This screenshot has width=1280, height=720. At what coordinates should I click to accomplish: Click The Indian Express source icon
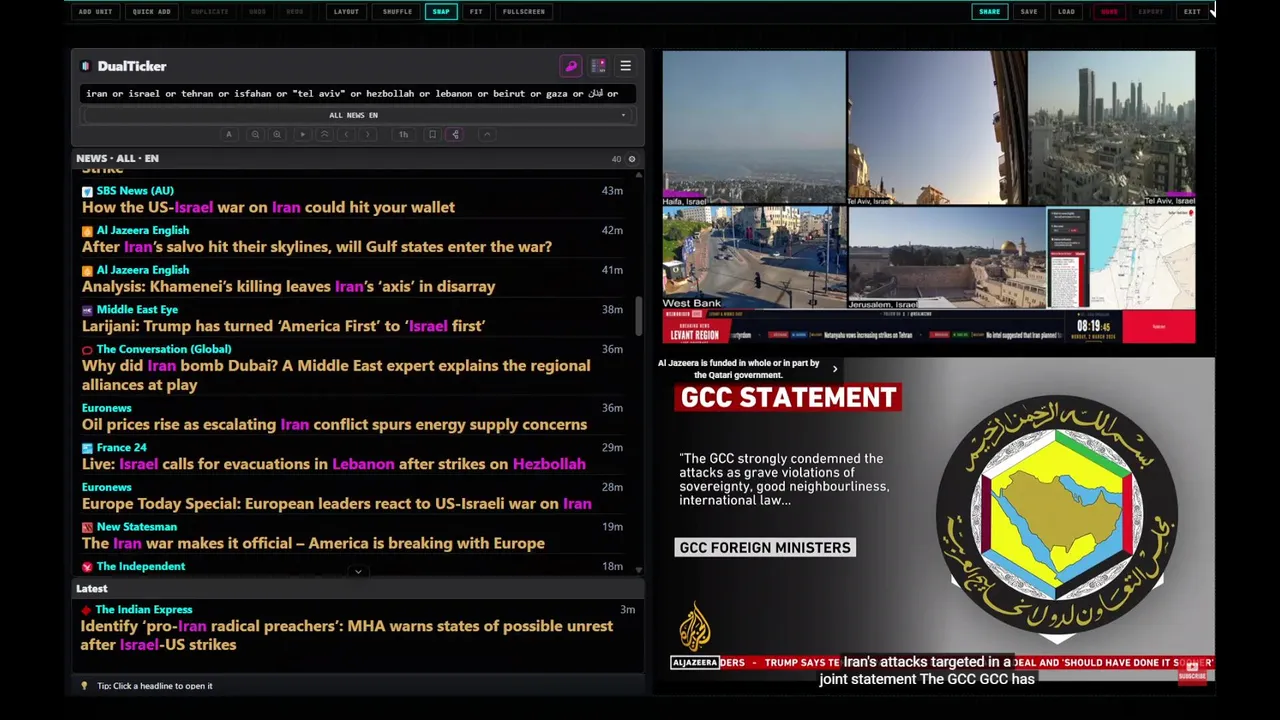click(x=86, y=610)
